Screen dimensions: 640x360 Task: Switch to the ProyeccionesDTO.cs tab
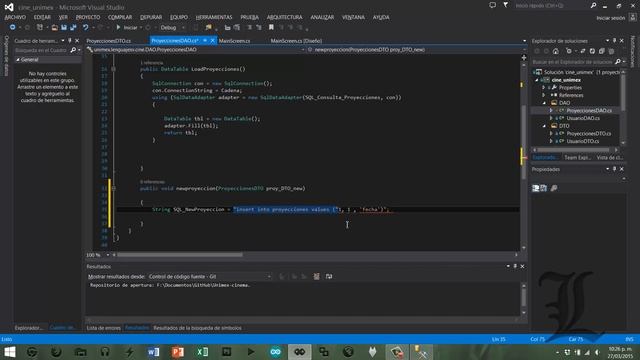109,41
